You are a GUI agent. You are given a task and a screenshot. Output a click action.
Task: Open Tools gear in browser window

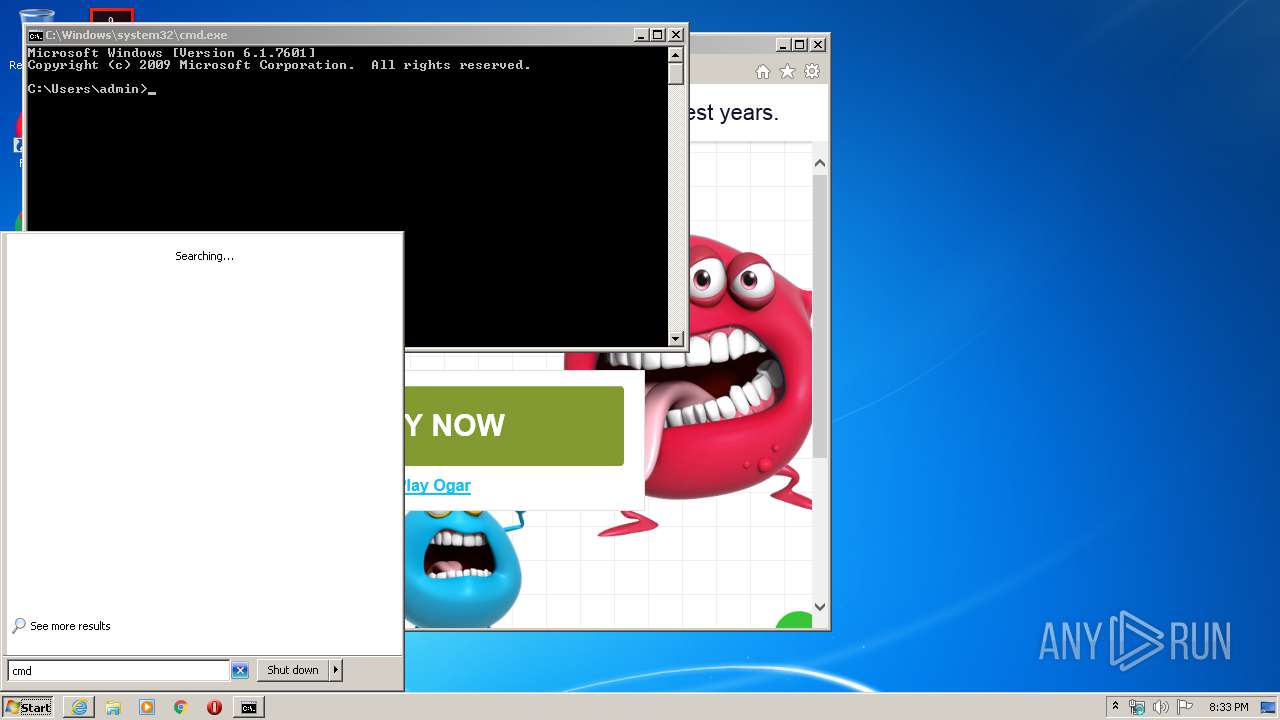812,72
